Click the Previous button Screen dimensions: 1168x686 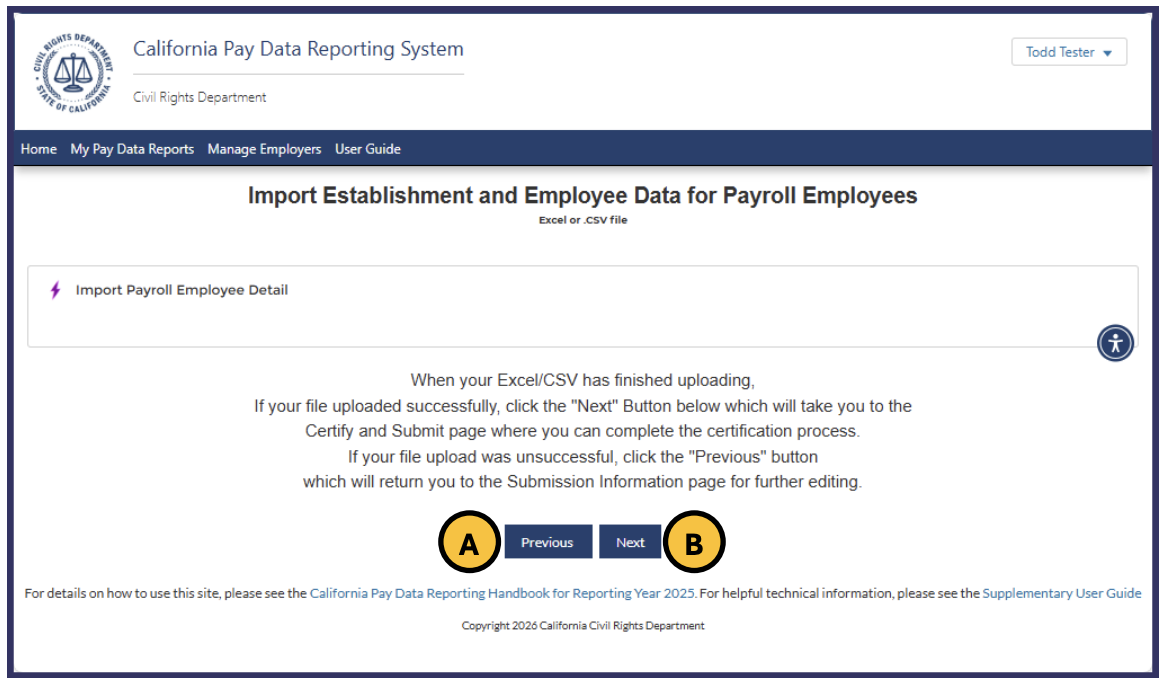[548, 541]
